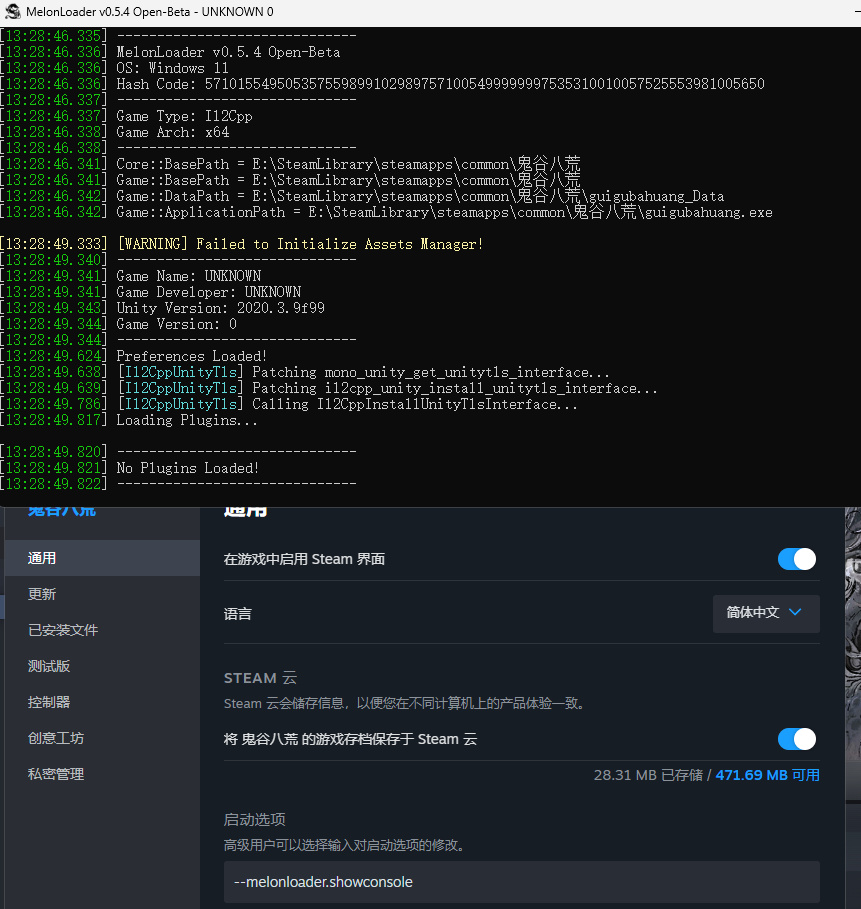Screen dimensions: 861x909
Task: Click the Preferences Loaded! console line
Action: tap(191, 356)
